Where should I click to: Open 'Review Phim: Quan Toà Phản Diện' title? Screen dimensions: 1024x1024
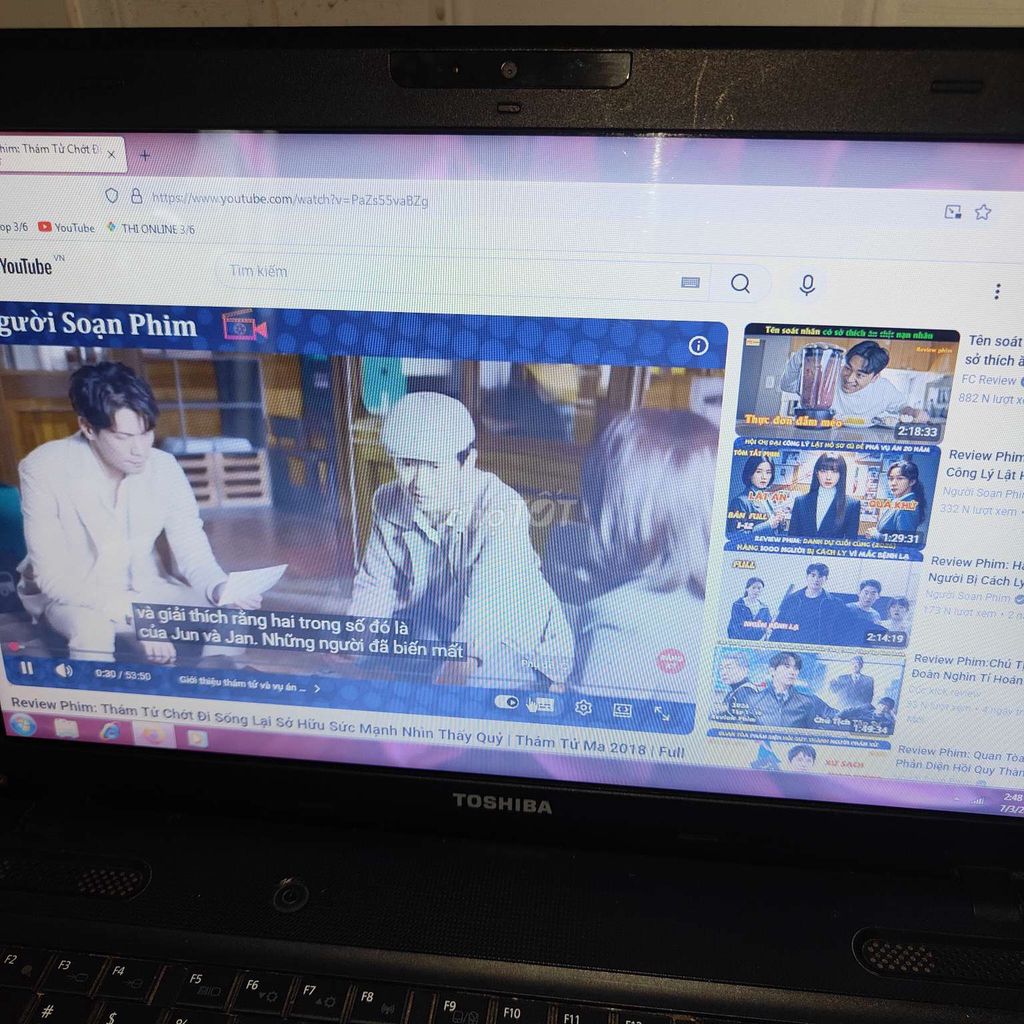coord(960,761)
